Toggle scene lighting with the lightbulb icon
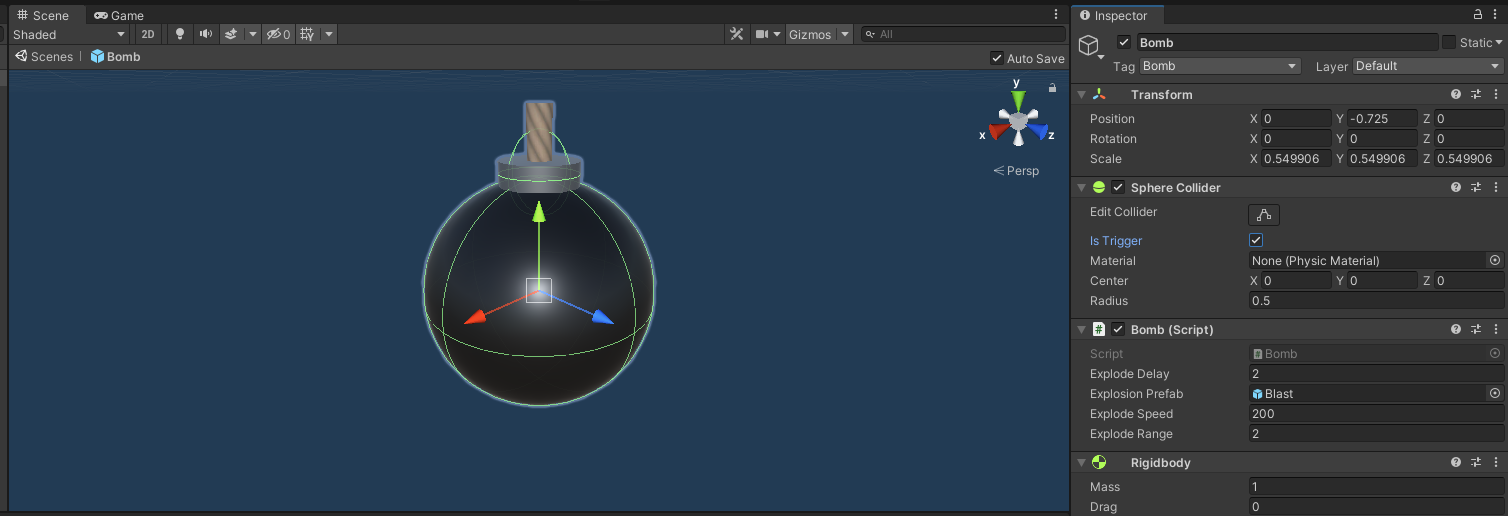The image size is (1508, 516). point(180,34)
